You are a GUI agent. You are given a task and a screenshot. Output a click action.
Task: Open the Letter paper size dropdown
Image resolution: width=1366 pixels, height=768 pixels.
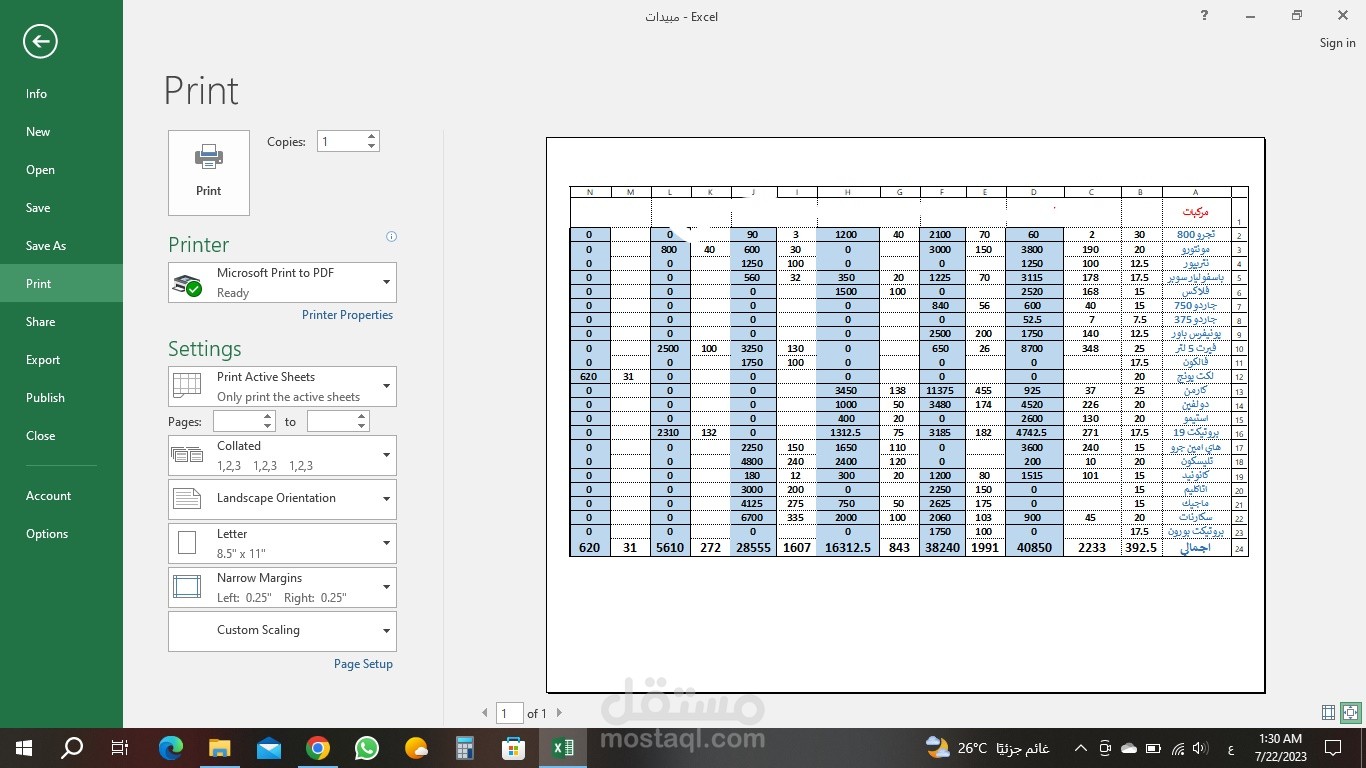pos(282,543)
